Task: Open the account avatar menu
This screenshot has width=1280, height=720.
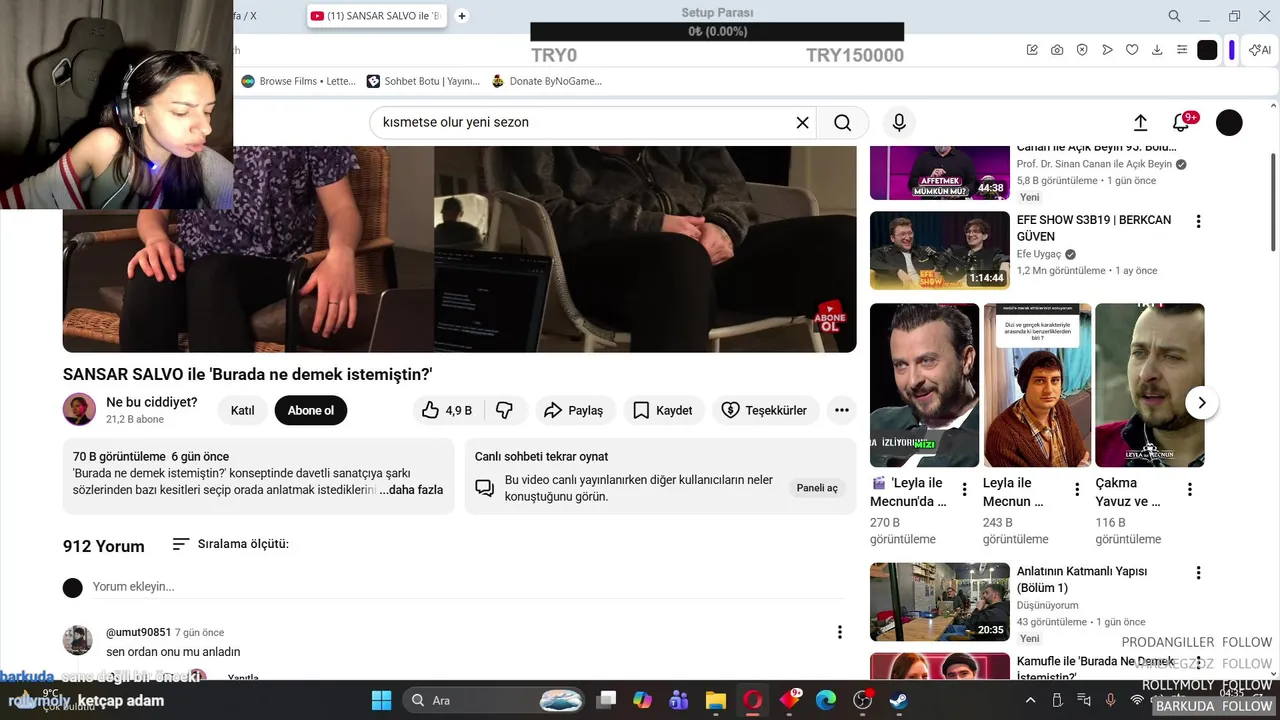Action: (1229, 122)
